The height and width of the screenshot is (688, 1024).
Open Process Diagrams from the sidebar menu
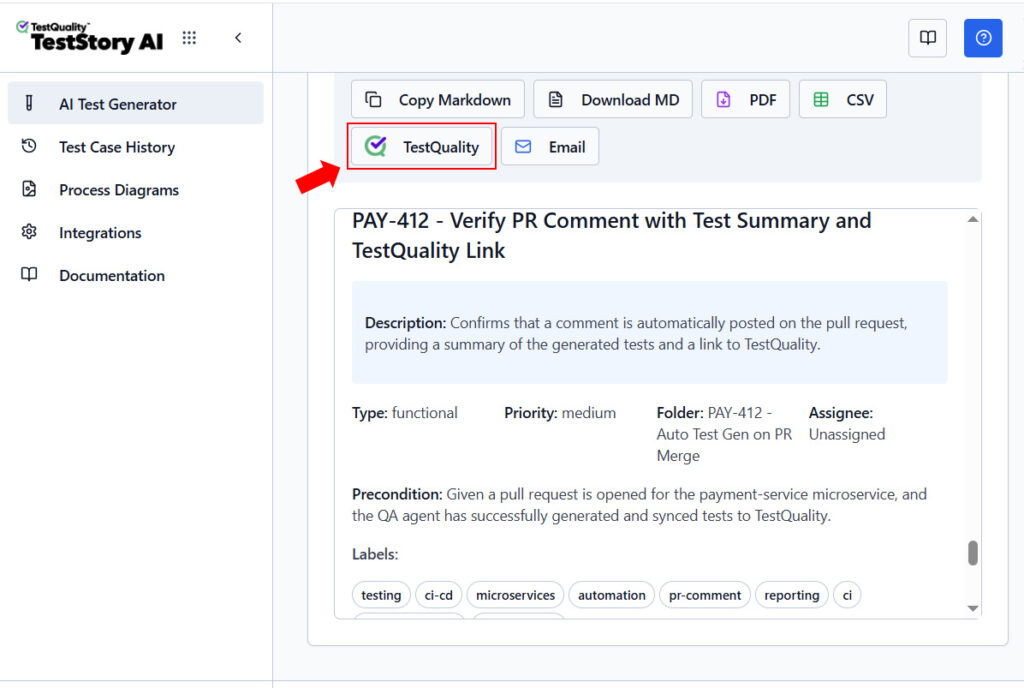(x=119, y=189)
